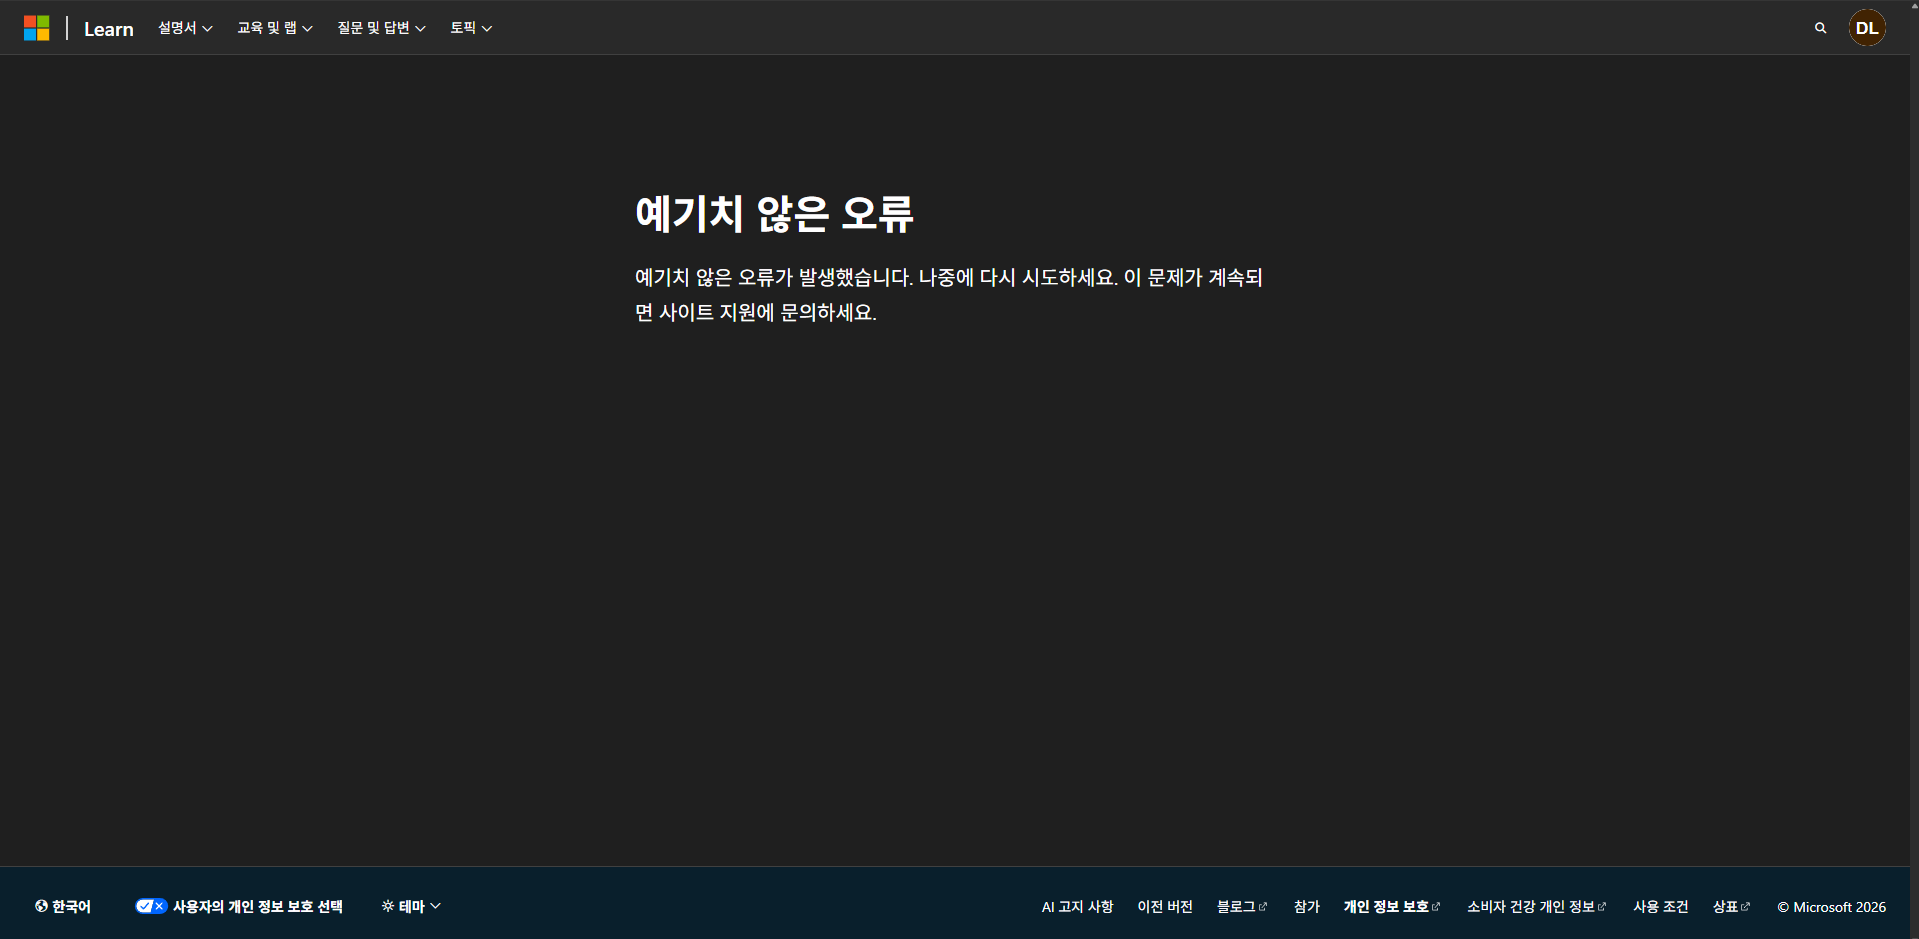Open the 개인 정보 보호 footer link
The image size is (1919, 939).
pyautogui.click(x=1392, y=907)
